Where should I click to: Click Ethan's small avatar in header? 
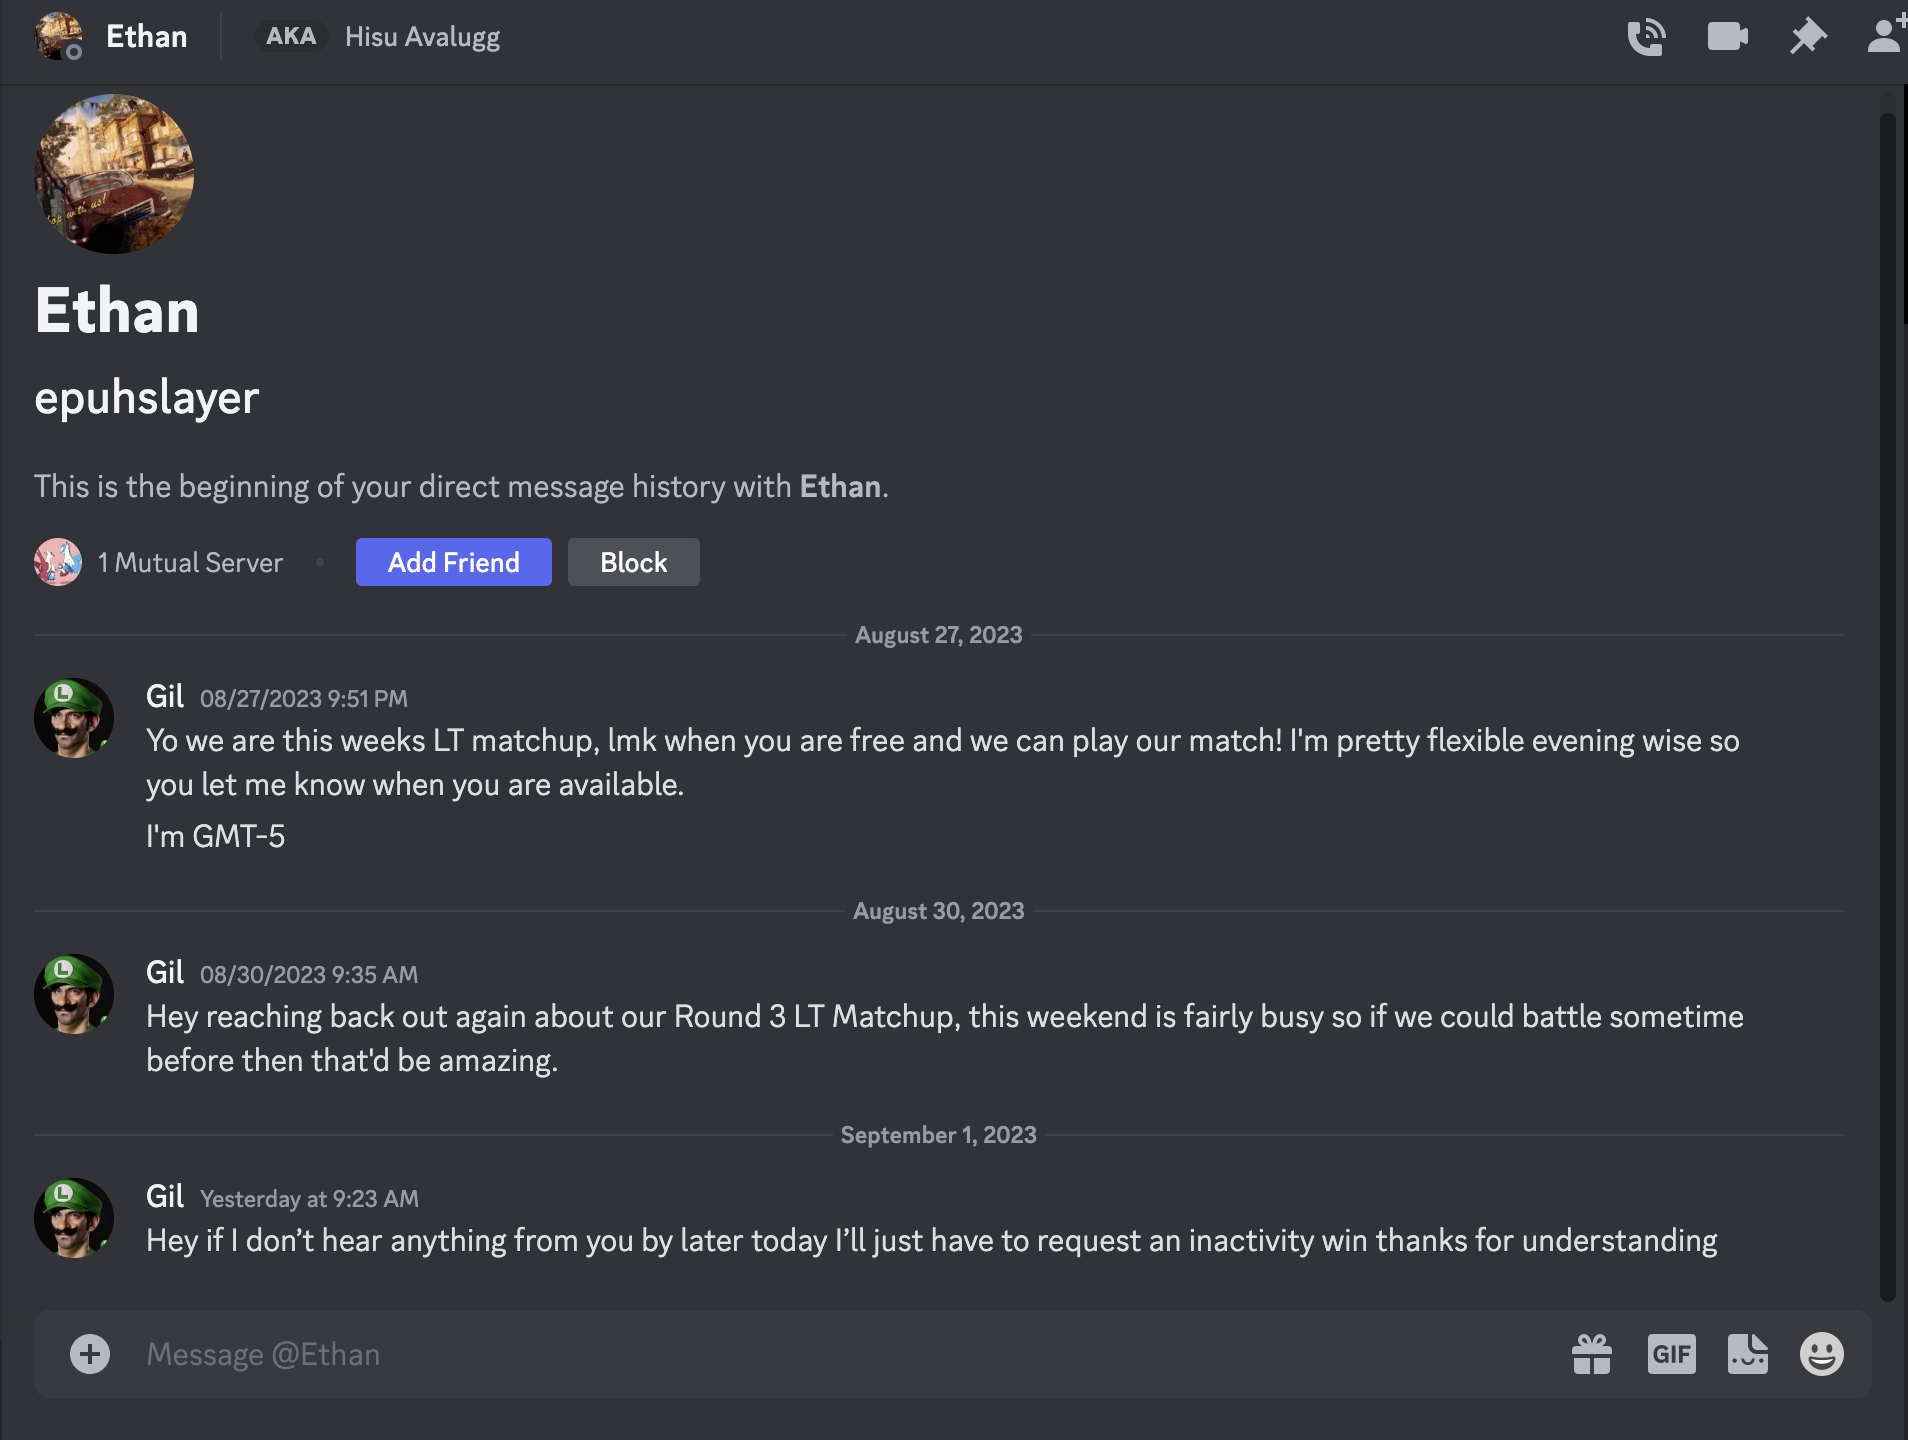click(x=58, y=36)
